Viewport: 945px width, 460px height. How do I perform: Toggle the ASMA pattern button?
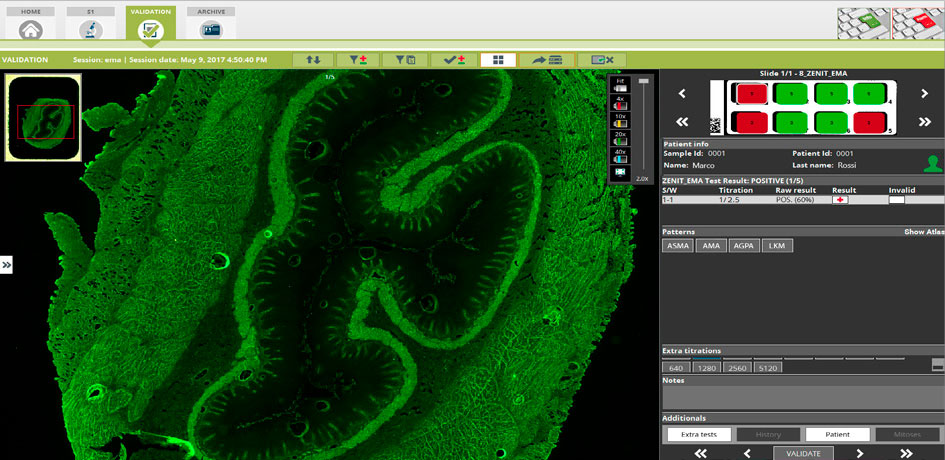pos(678,245)
